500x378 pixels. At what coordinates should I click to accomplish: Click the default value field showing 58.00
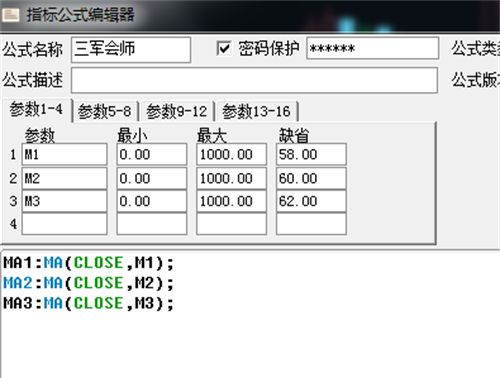tap(311, 154)
